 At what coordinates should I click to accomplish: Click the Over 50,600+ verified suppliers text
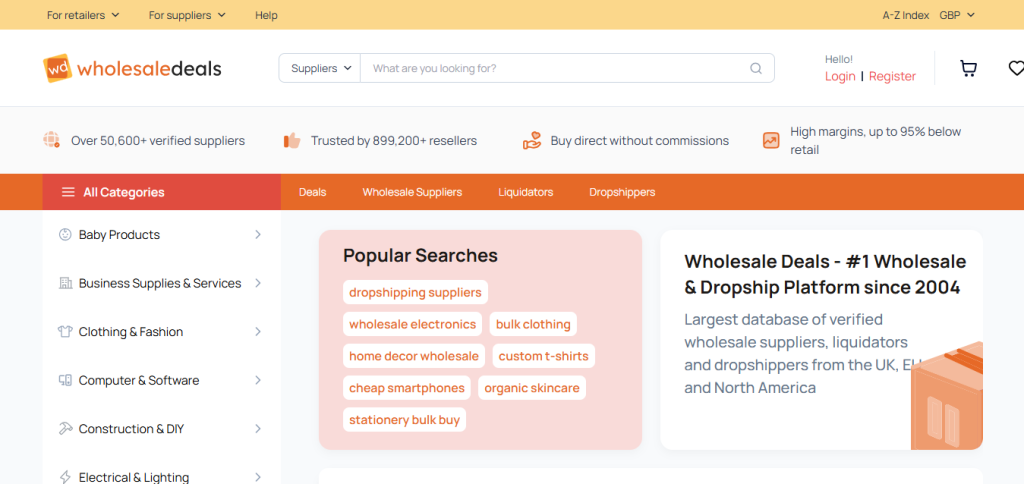pos(158,140)
